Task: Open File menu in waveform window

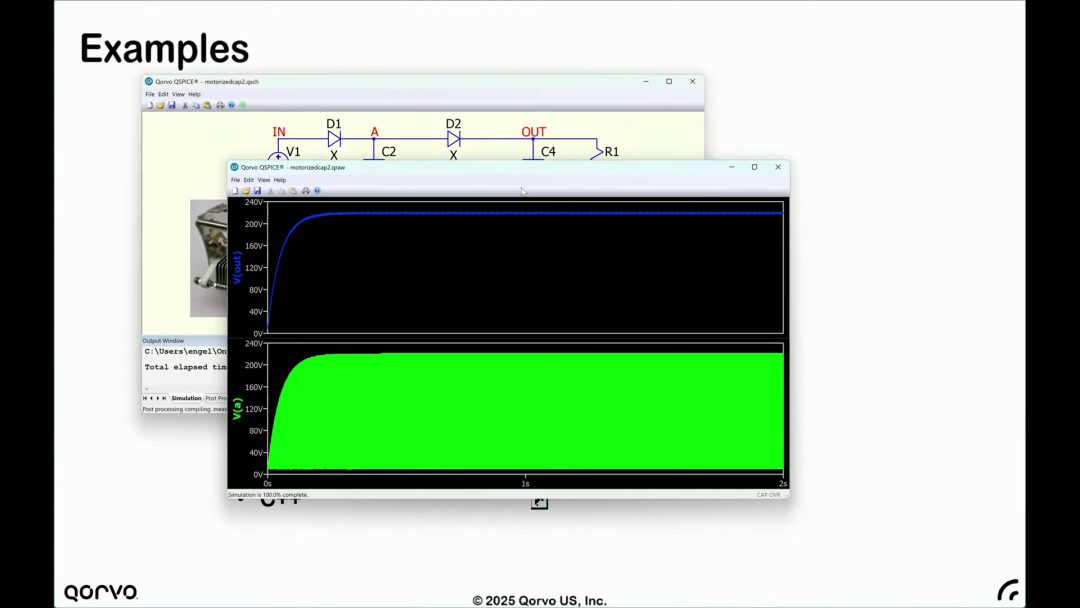Action: tap(236, 180)
